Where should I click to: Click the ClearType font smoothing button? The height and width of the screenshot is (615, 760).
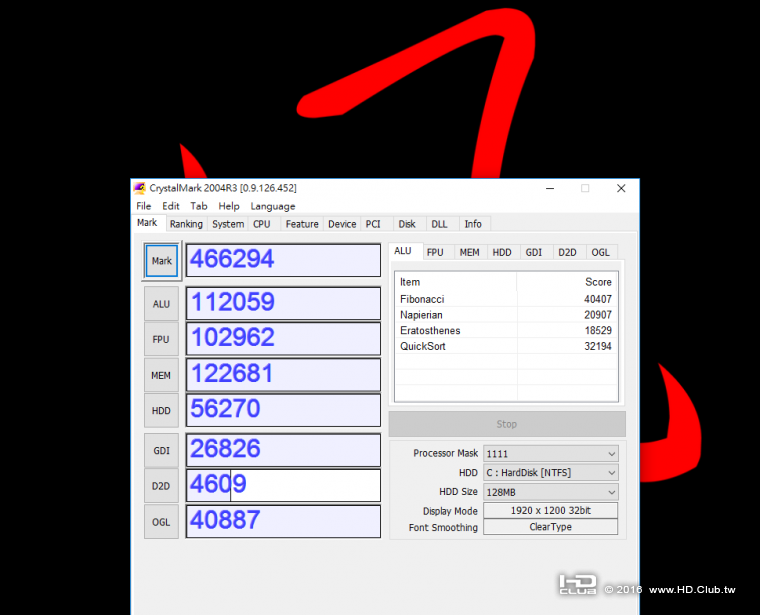click(x=551, y=527)
